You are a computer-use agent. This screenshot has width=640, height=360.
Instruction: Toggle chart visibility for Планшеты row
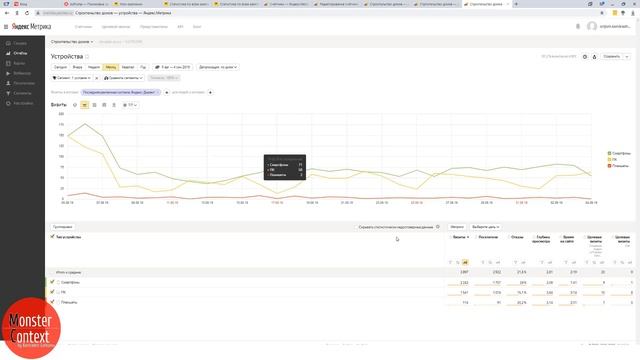(52, 302)
